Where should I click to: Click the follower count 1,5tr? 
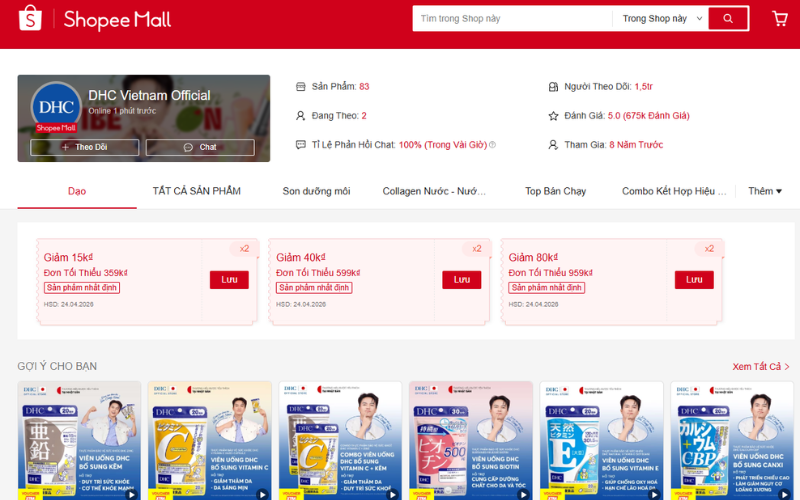643,87
